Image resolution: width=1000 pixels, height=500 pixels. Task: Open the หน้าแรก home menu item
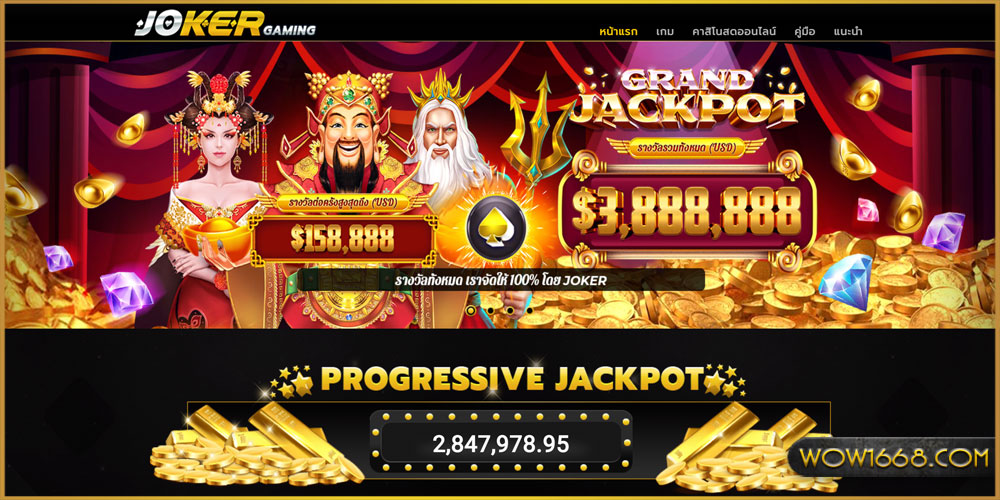619,31
